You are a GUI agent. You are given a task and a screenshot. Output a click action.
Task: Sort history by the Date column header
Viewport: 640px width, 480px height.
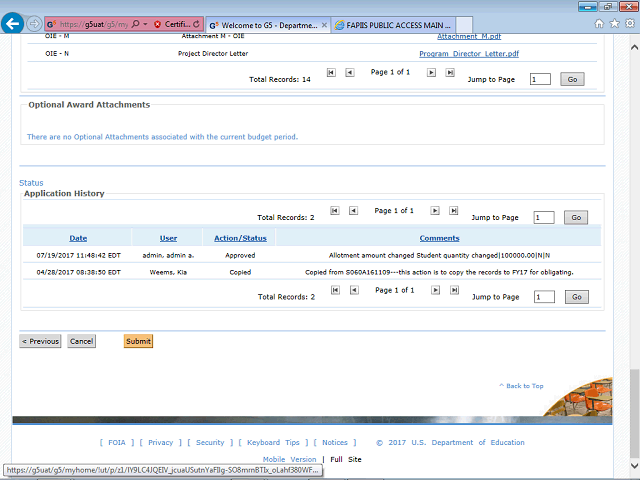[x=78, y=238]
